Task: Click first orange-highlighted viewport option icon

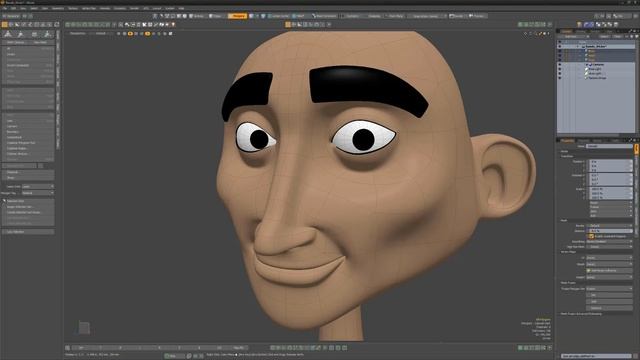Action: [130, 33]
